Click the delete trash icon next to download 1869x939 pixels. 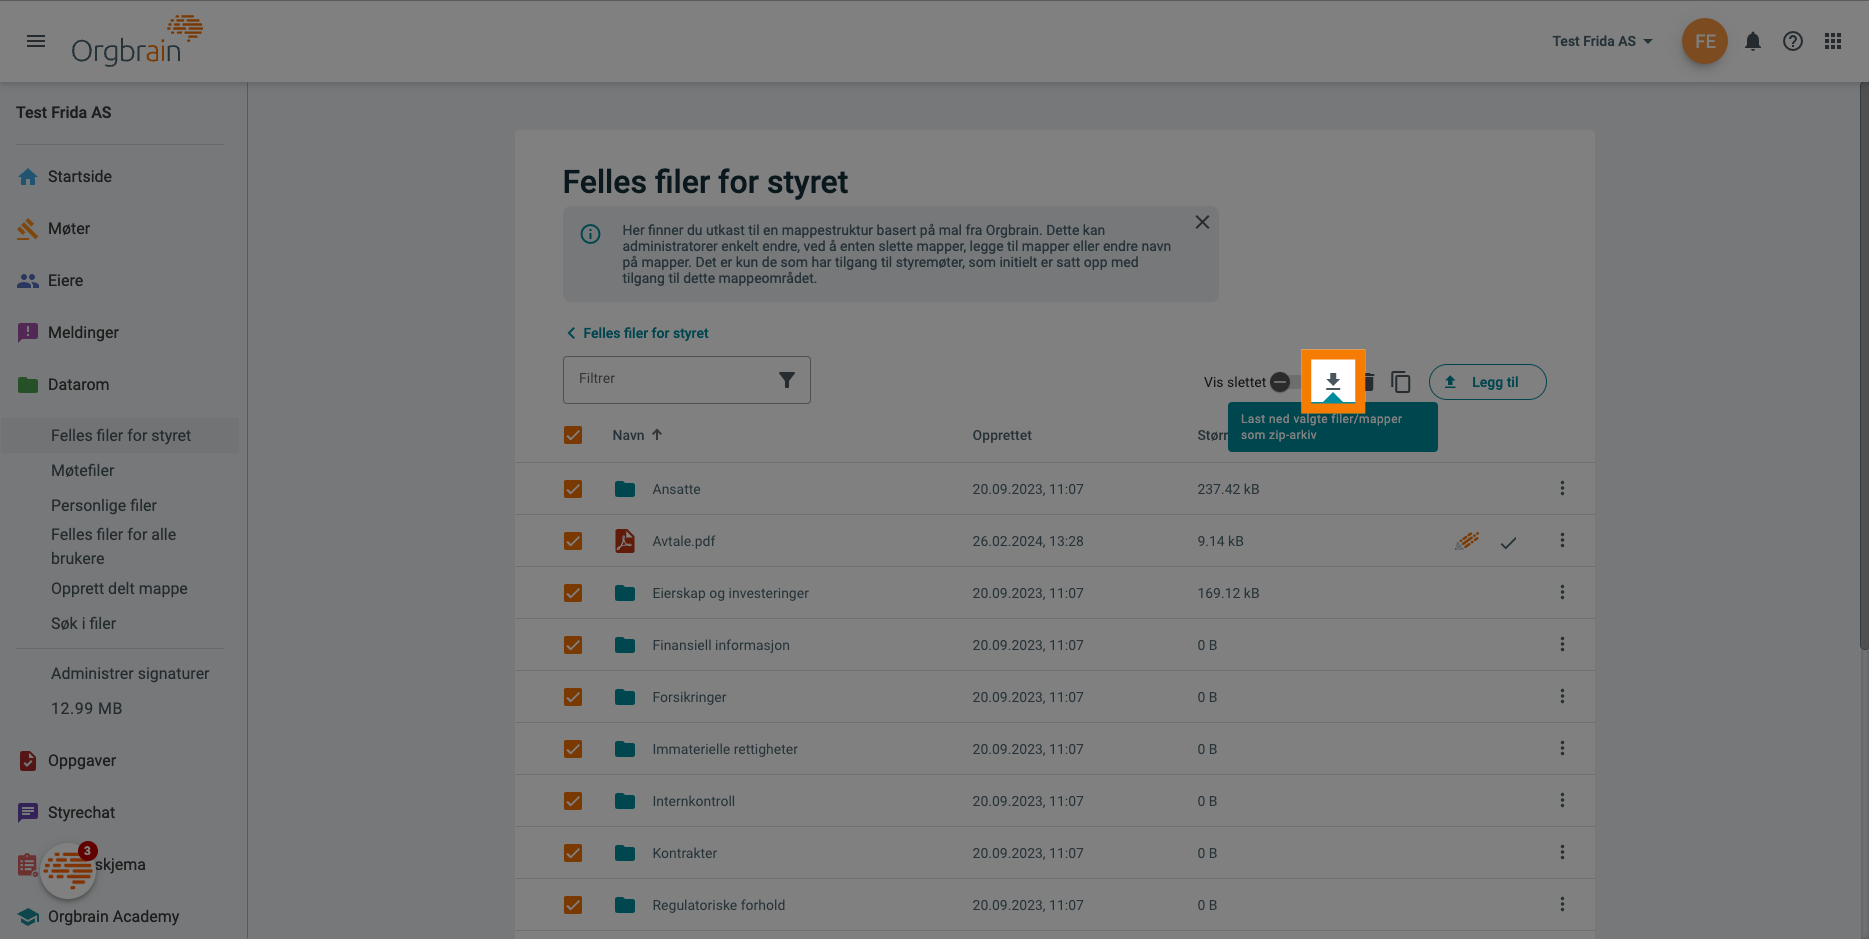point(1367,382)
